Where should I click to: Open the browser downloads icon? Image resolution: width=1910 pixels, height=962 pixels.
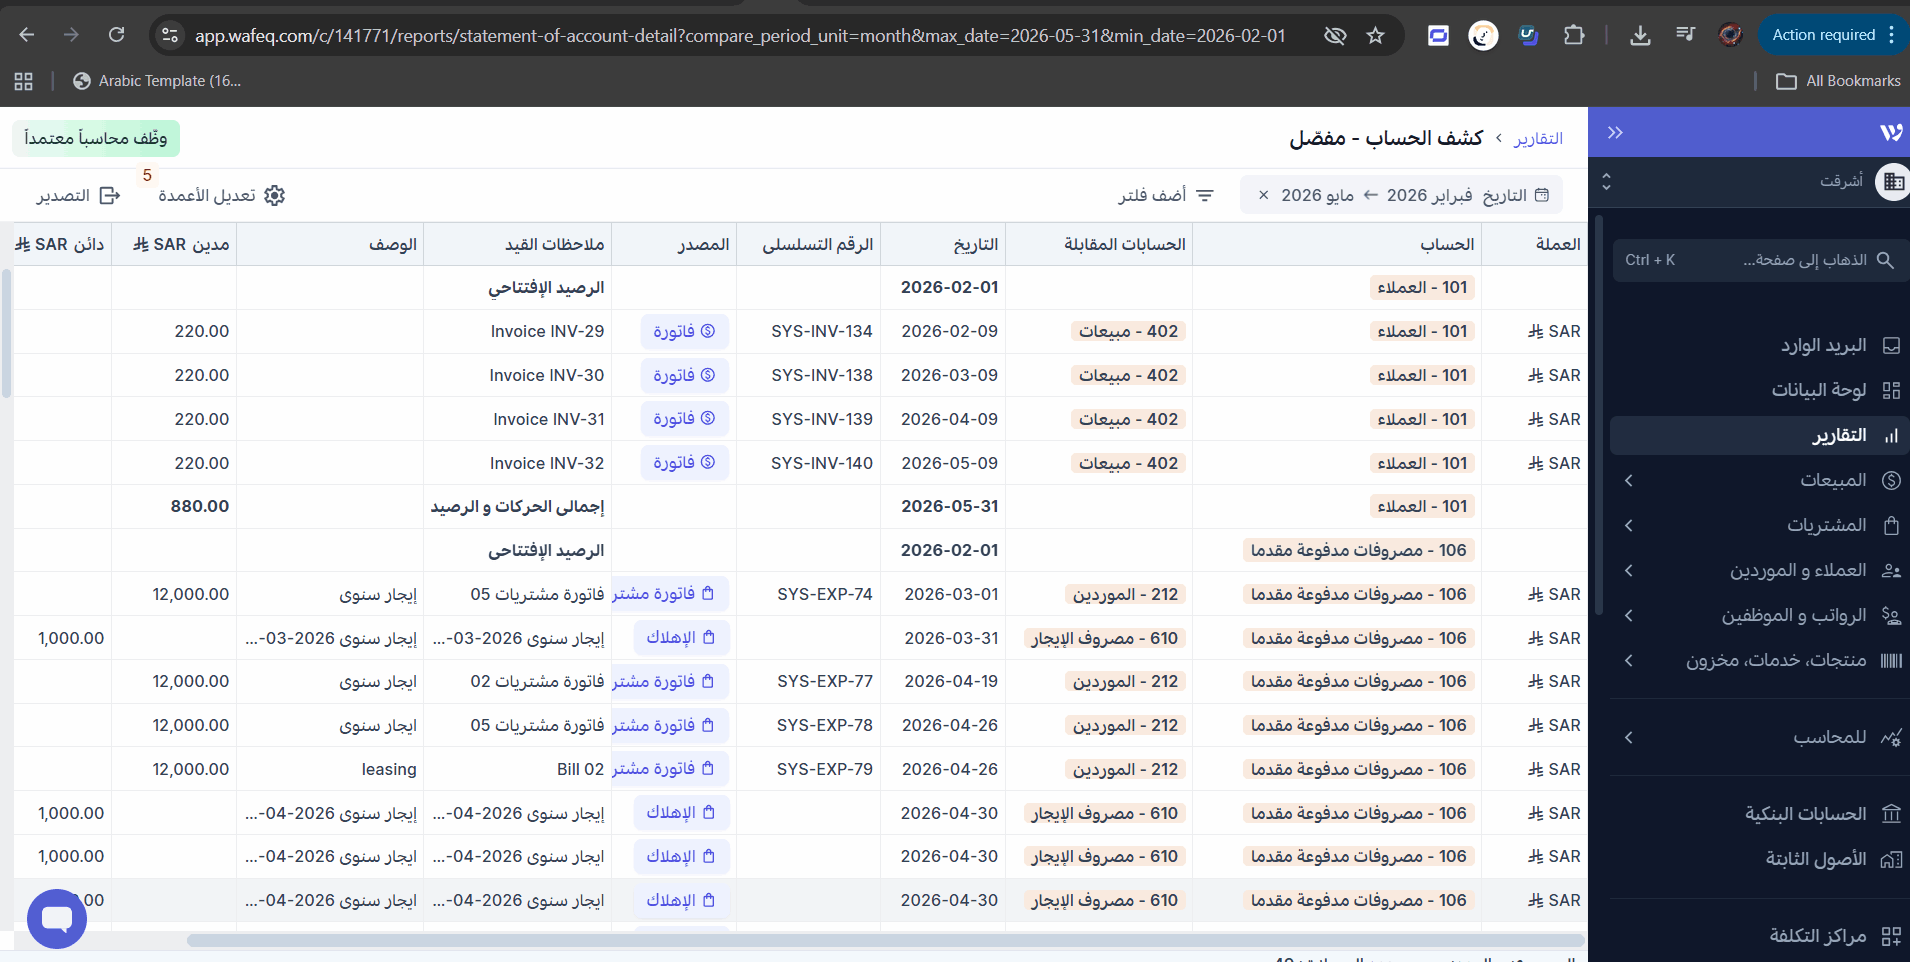pyautogui.click(x=1640, y=36)
